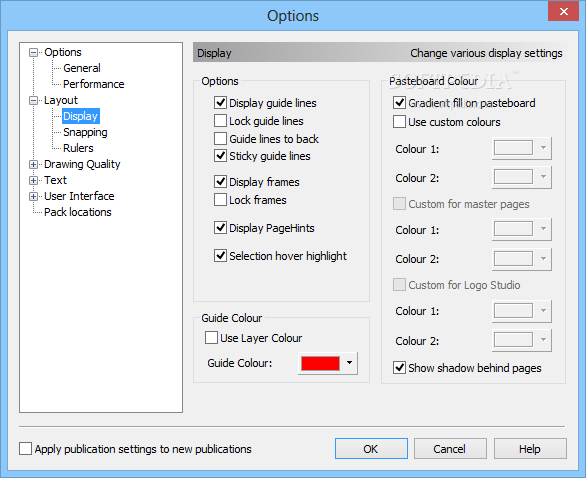The height and width of the screenshot is (478, 586).
Task: Toggle Display PageHints checkbox
Action: tap(220, 228)
